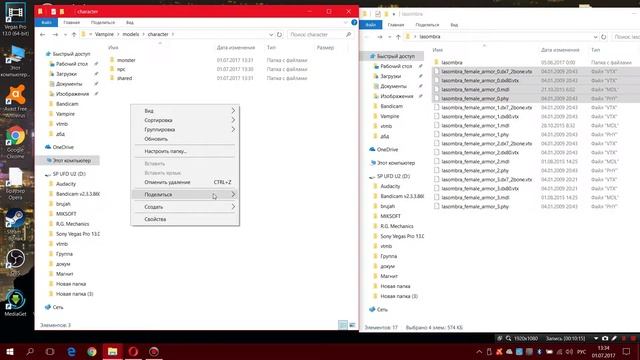Open taskbar search magnifier
Screen dimensions: 640x360
click(x=30, y=351)
